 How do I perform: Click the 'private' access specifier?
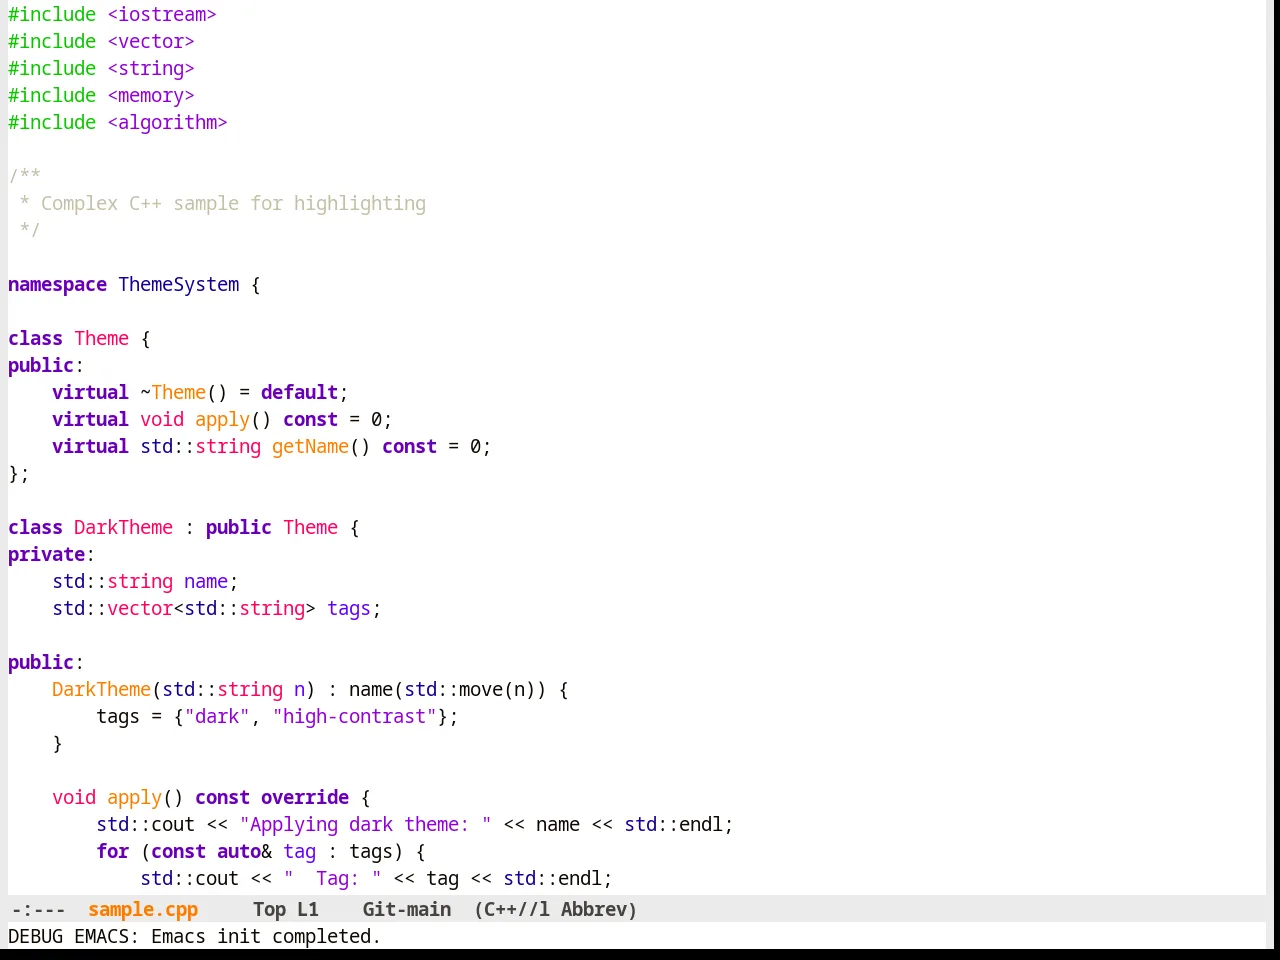pyautogui.click(x=46, y=554)
